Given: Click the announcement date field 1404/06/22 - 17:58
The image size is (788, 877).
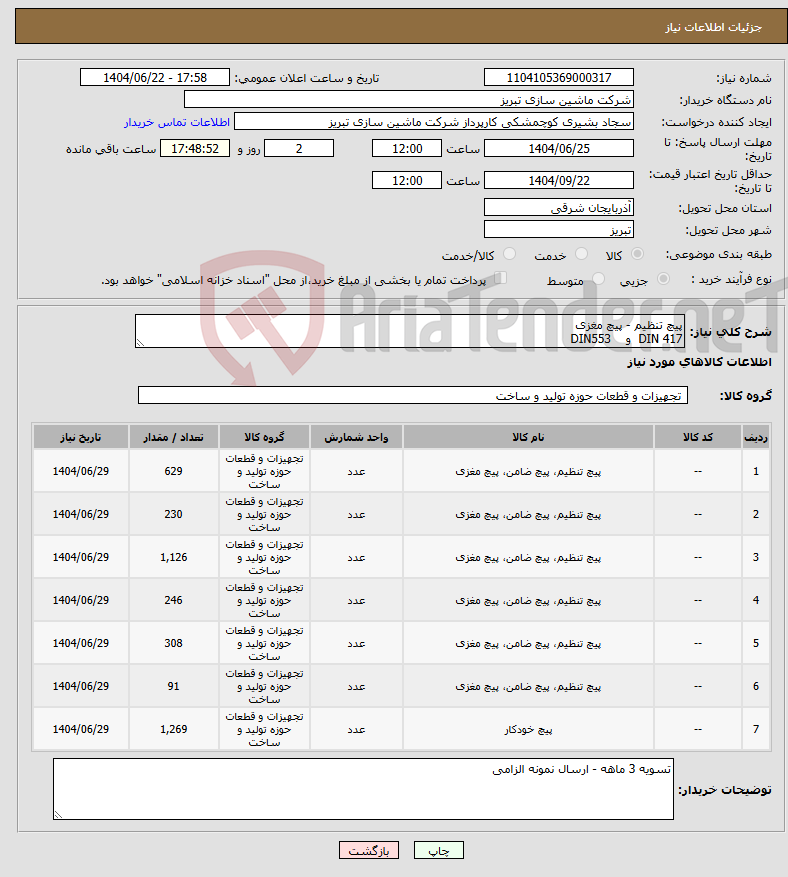Looking at the screenshot, I should 155,78.
